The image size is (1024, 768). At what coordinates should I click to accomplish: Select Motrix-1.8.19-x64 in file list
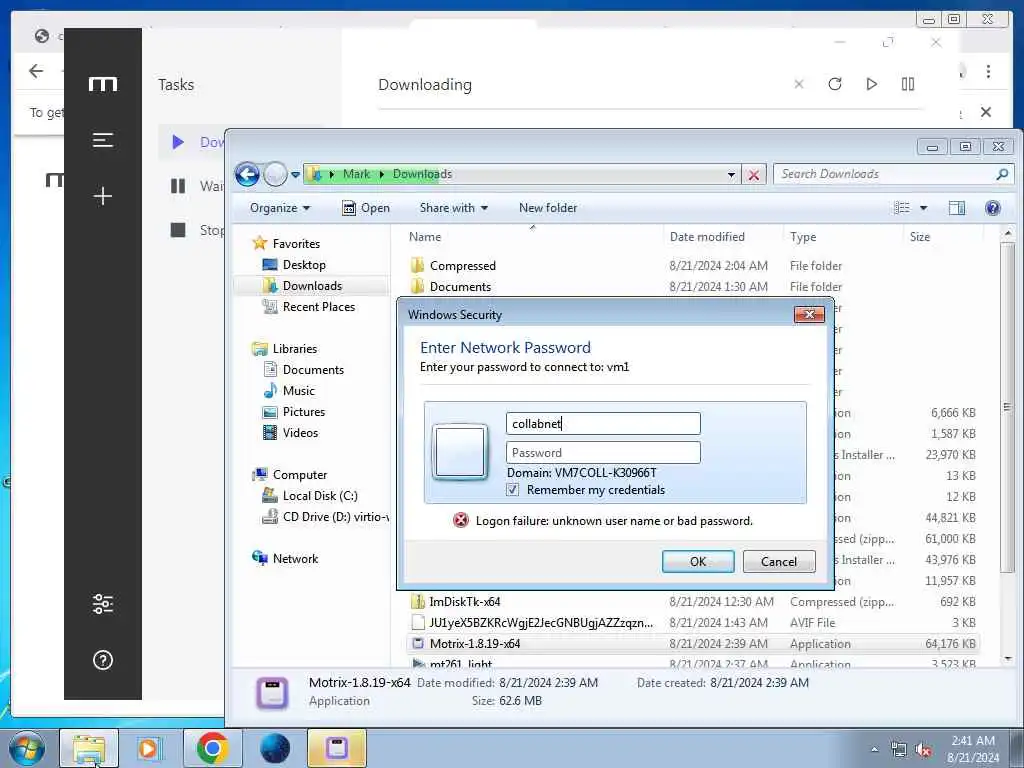475,644
